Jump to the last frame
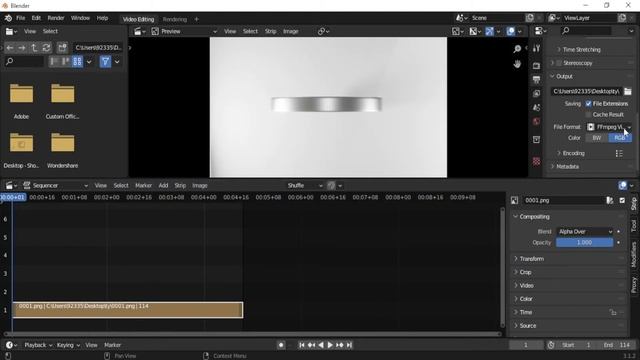This screenshot has width=640, height=360. [x=349, y=345]
